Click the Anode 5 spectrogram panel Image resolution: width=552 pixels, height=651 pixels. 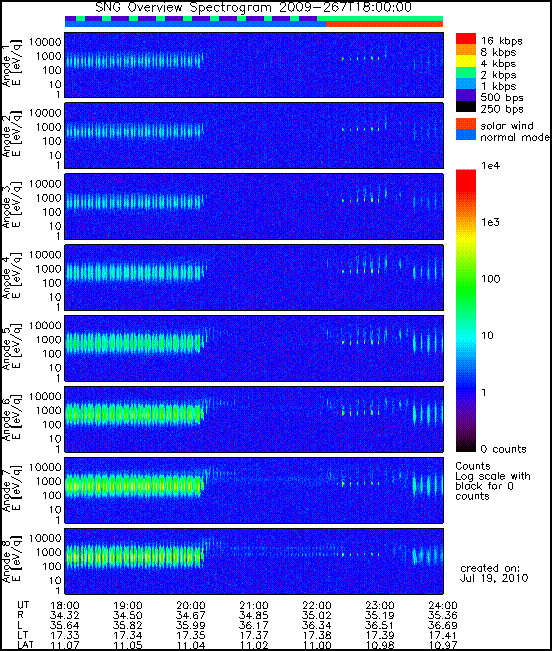tap(254, 348)
